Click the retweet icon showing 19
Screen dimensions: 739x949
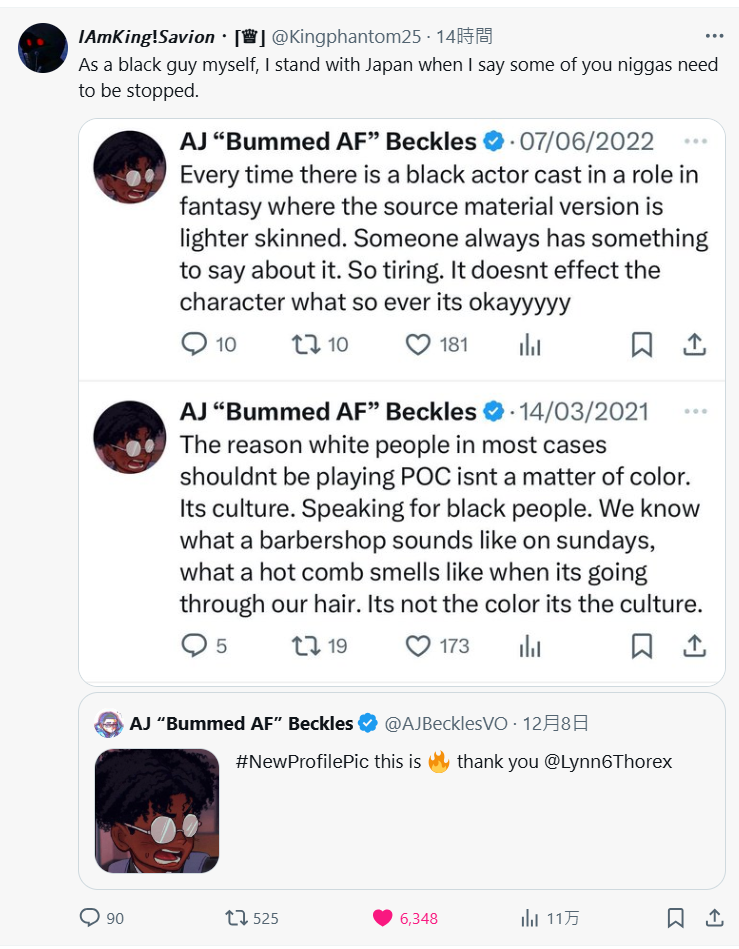click(x=305, y=646)
